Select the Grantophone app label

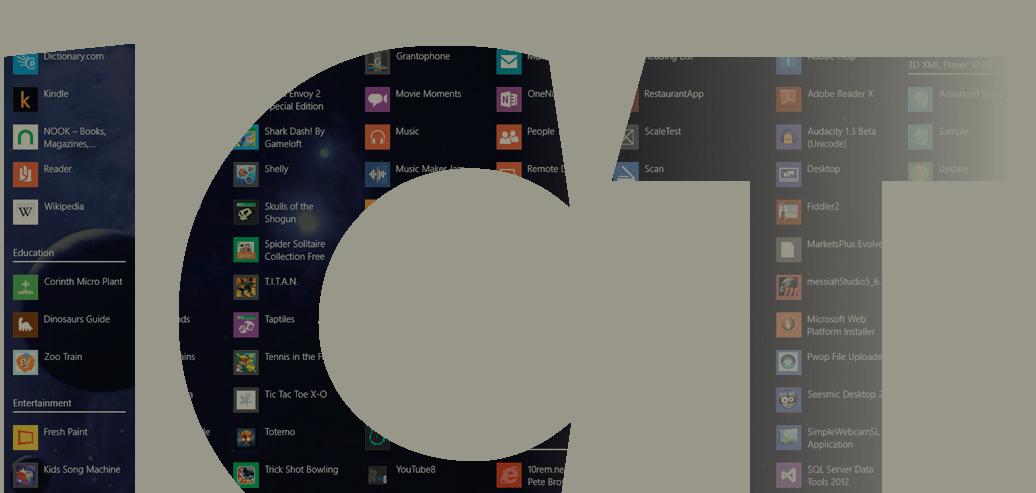click(423, 57)
